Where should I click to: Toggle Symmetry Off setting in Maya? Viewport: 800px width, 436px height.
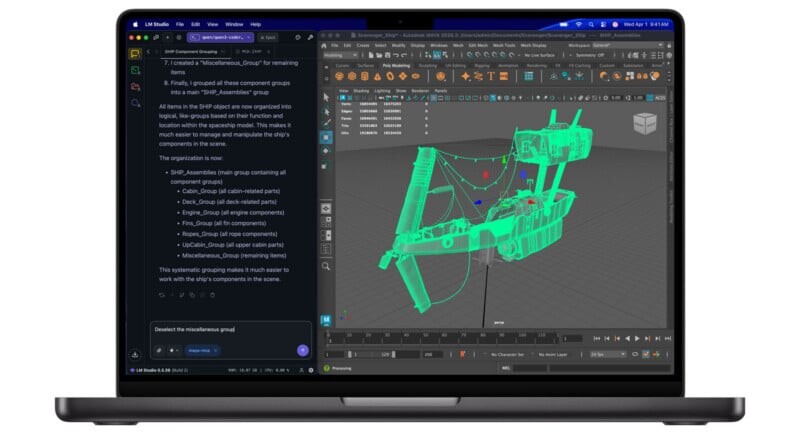click(x=590, y=55)
